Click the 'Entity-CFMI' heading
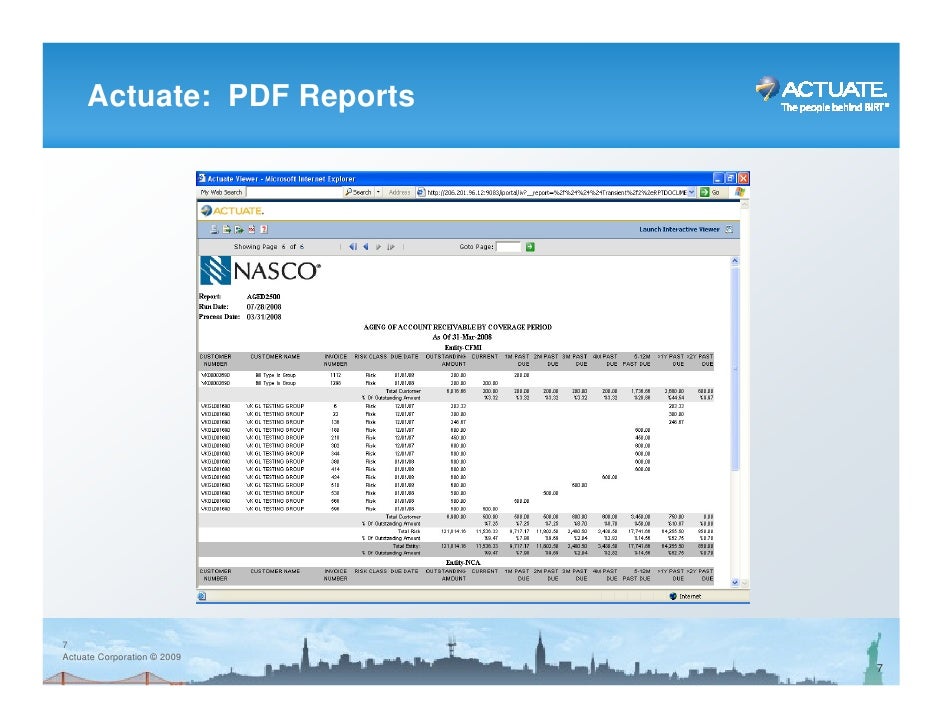The height and width of the screenshot is (728, 942). tap(463, 348)
